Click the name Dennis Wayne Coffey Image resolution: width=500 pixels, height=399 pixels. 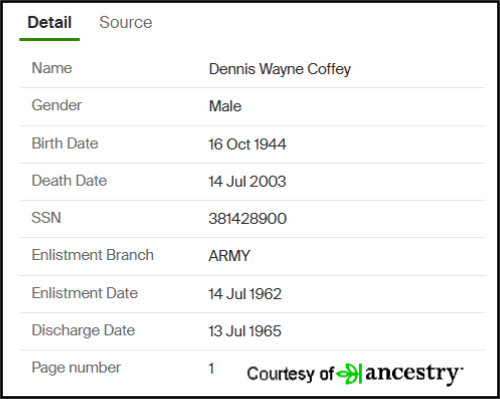(280, 69)
